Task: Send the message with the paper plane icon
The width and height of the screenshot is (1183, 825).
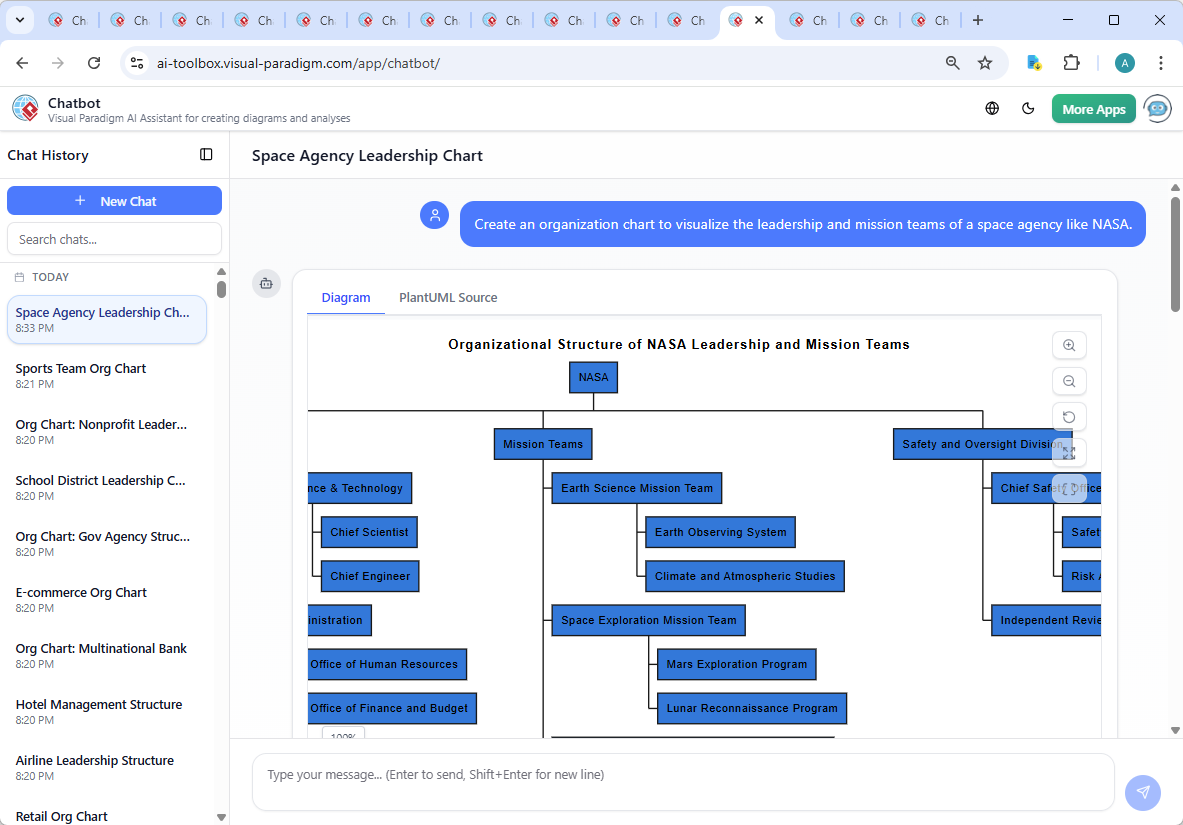Action: pyautogui.click(x=1143, y=792)
